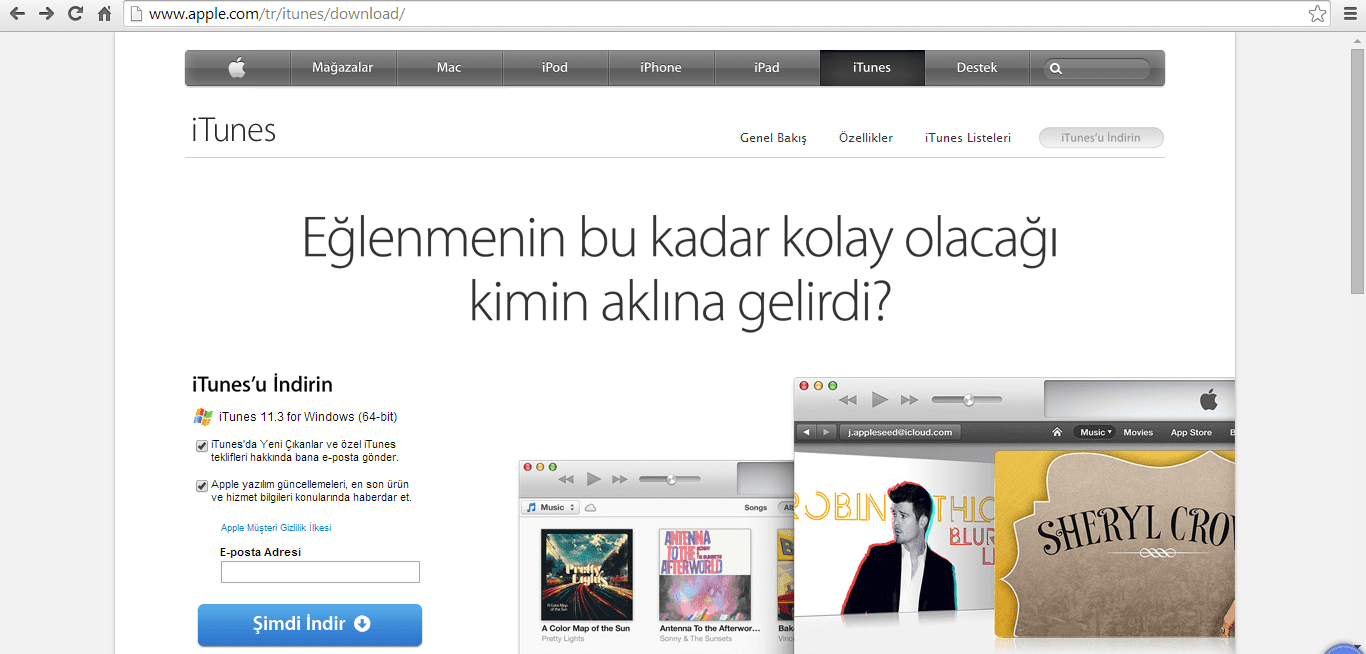Open the Destek support page

tap(977, 68)
